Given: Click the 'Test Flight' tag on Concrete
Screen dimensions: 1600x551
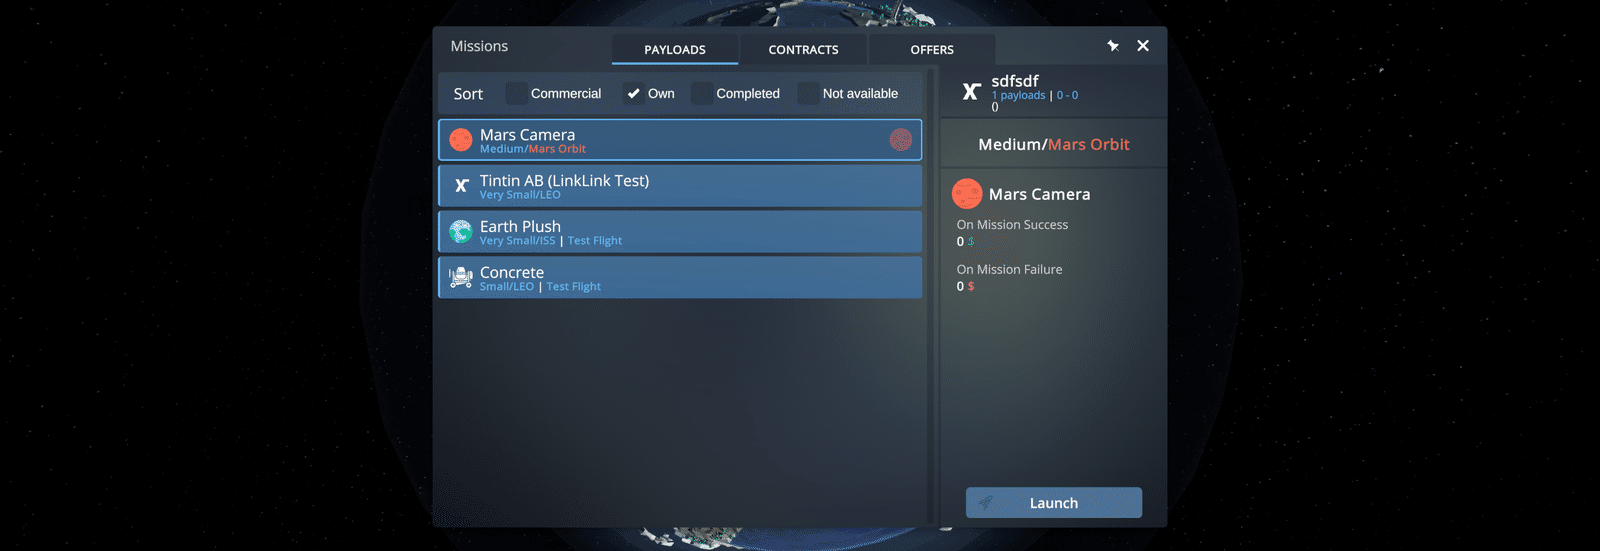Looking at the screenshot, I should (x=574, y=287).
